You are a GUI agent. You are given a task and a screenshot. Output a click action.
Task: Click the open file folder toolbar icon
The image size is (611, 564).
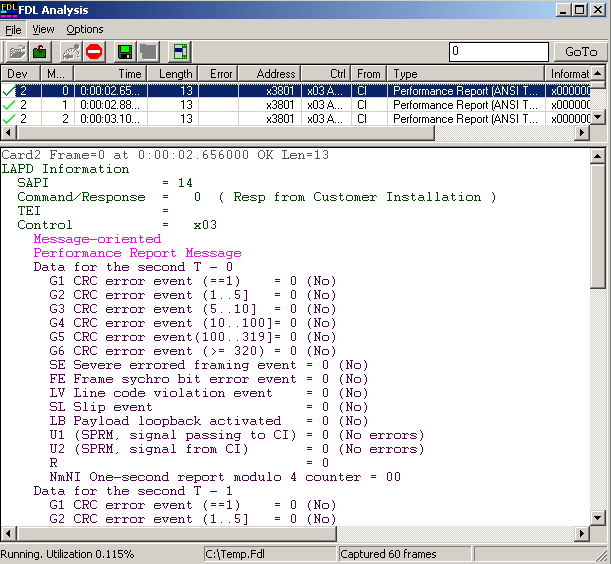17,51
